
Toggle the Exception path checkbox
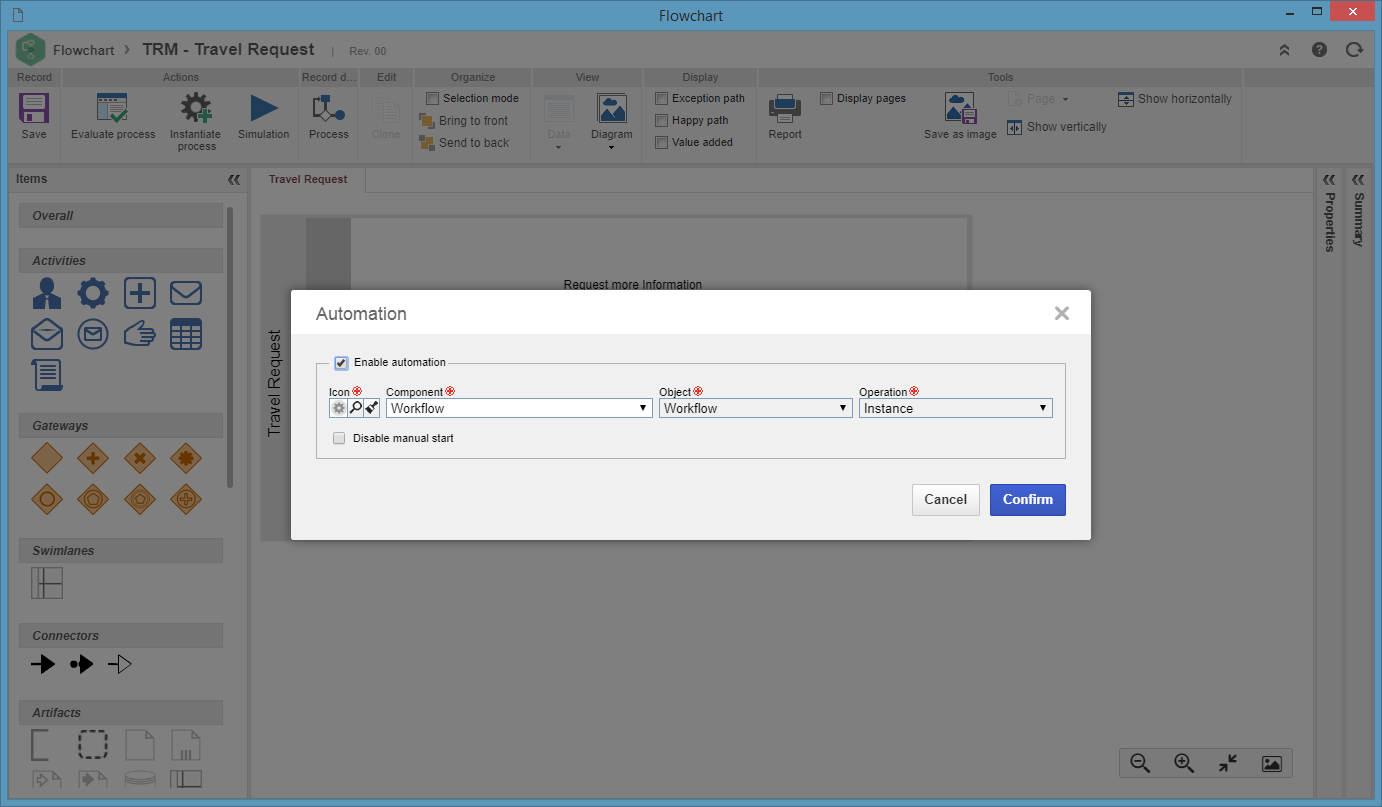click(x=661, y=98)
